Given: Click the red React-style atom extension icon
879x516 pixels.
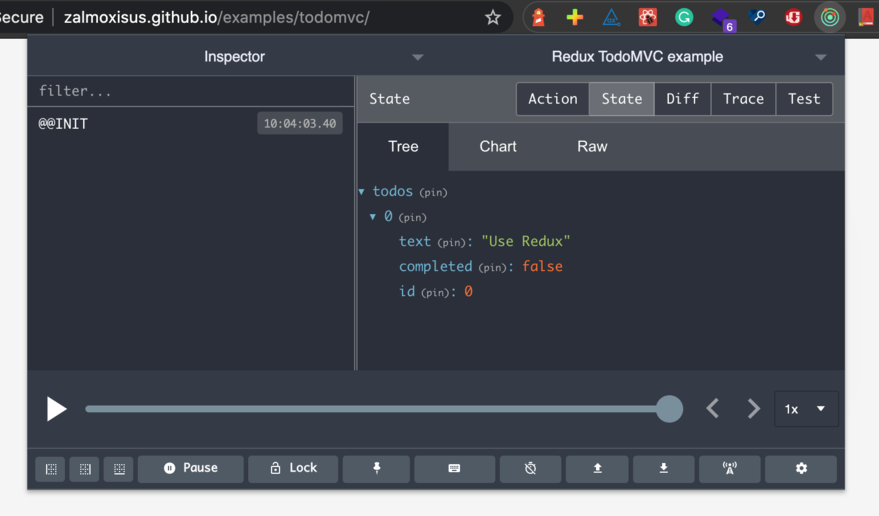Looking at the screenshot, I should point(647,17).
